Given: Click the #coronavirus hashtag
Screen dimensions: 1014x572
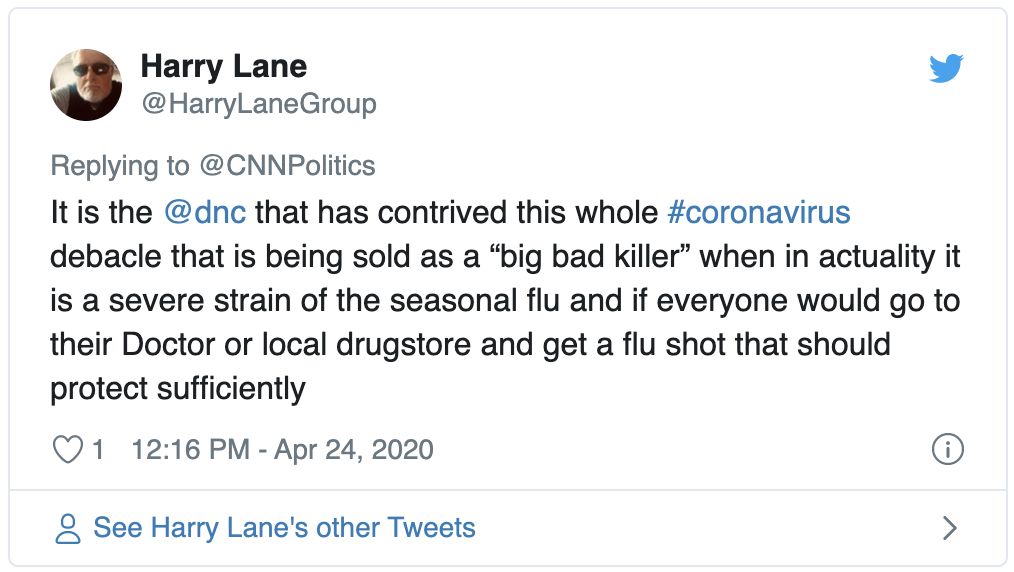Looking at the screenshot, I should pyautogui.click(x=759, y=213).
